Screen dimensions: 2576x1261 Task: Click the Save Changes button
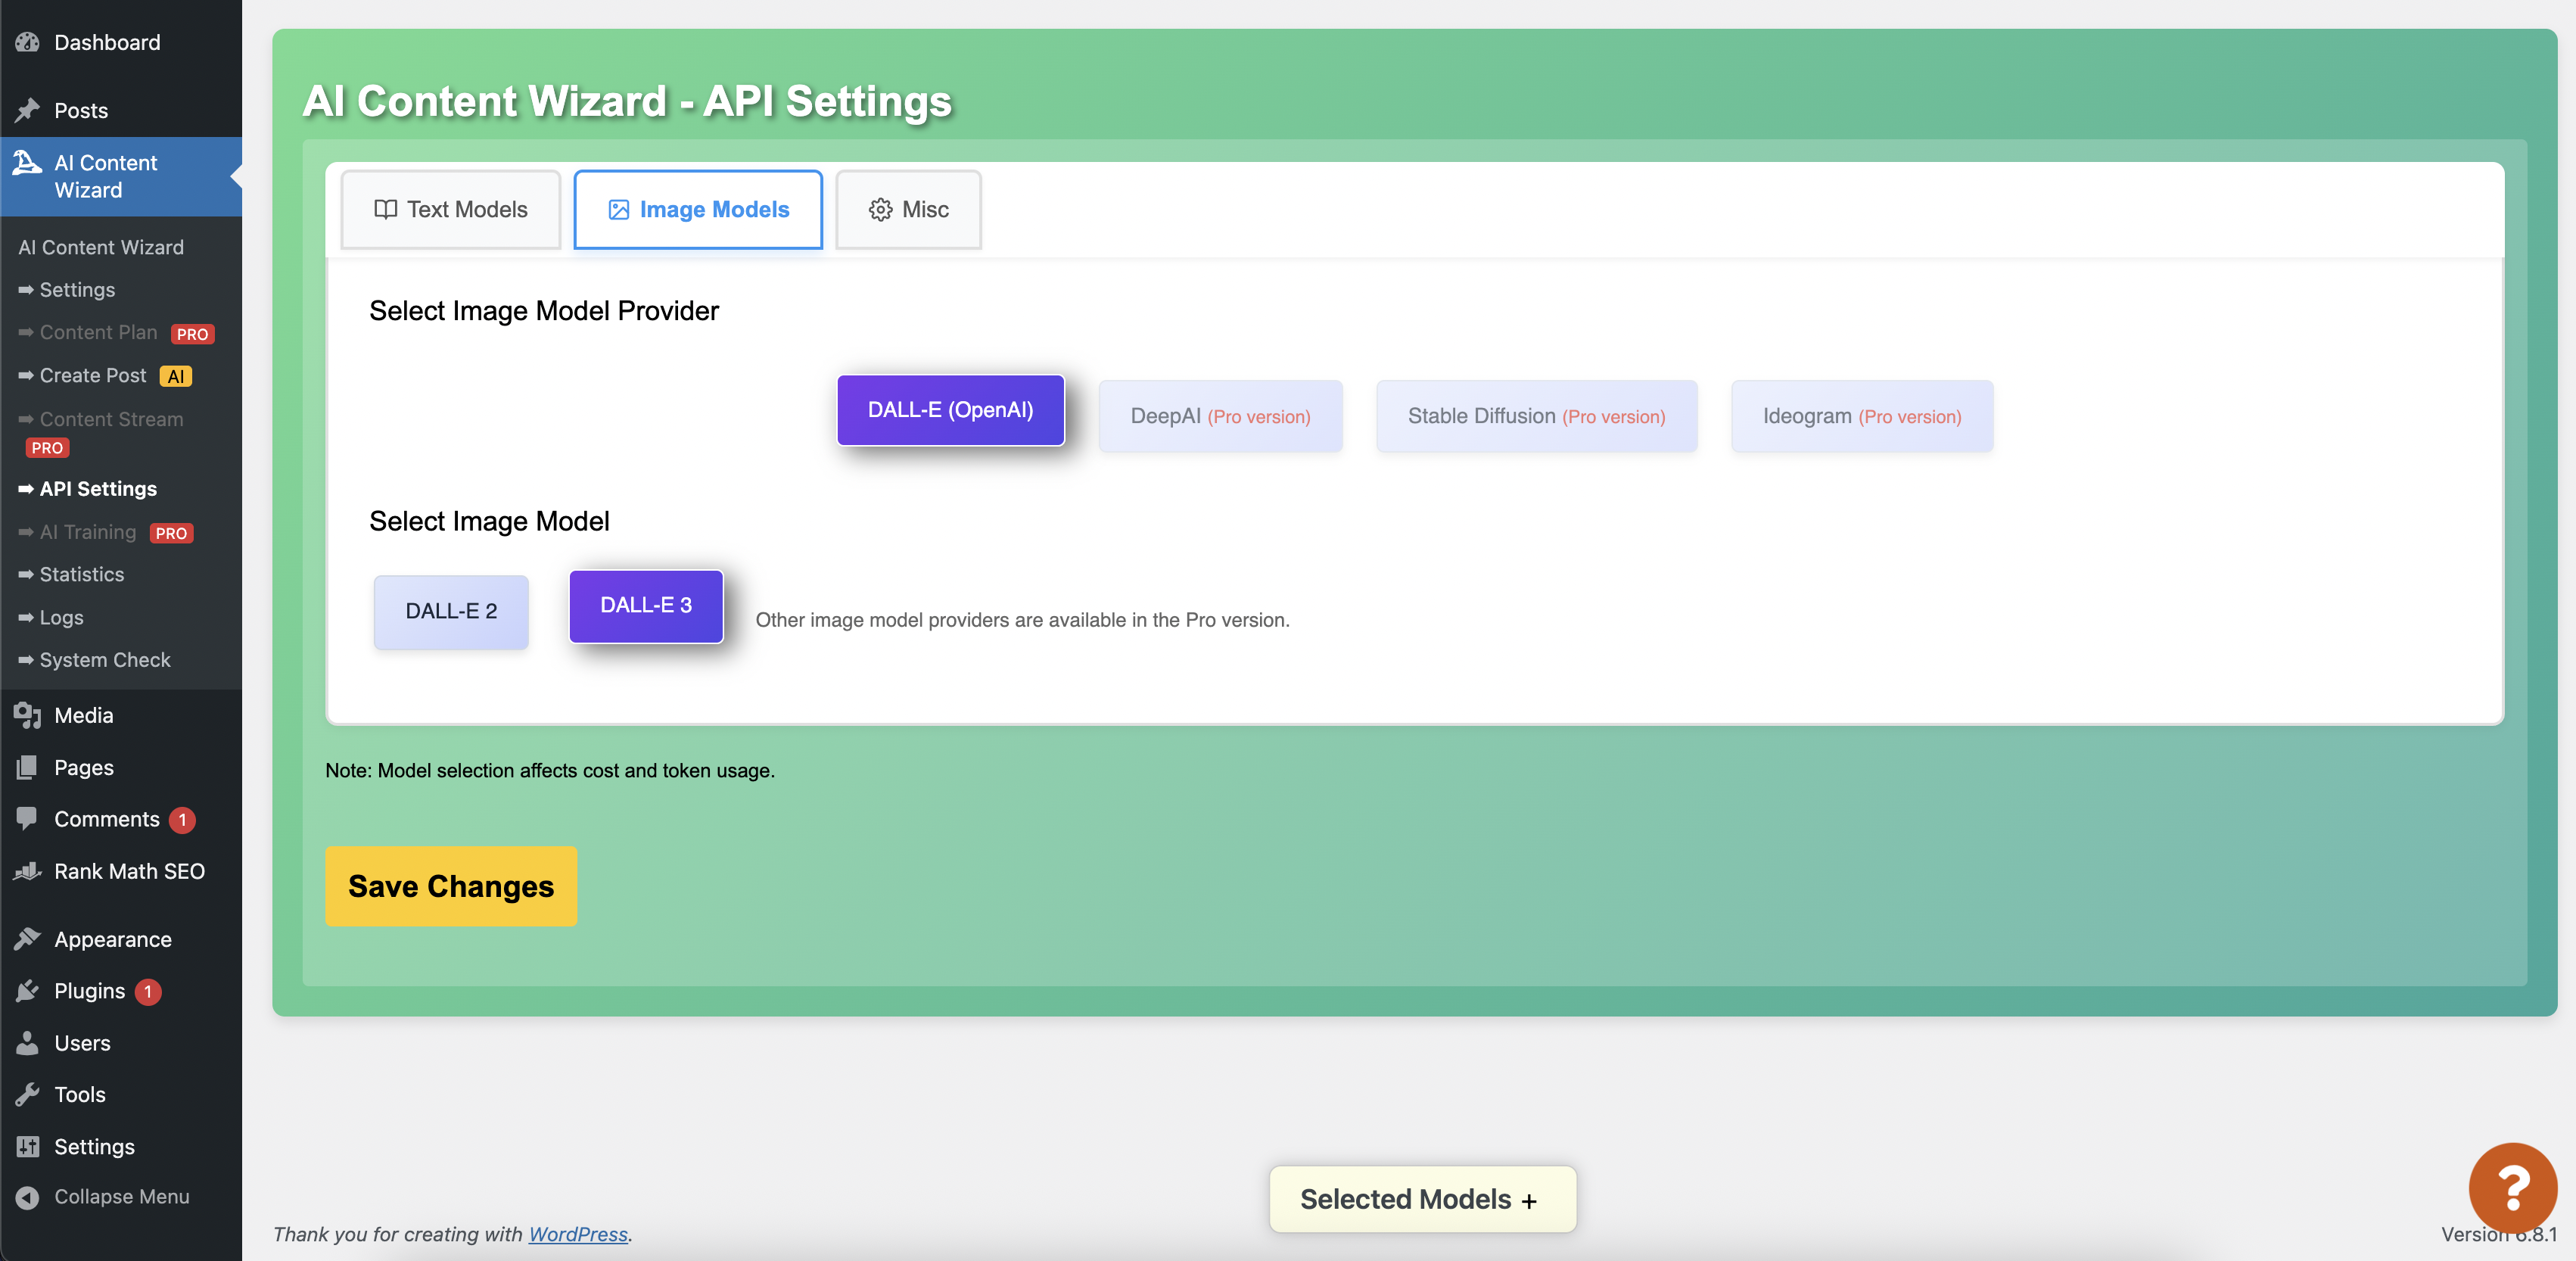pos(451,886)
